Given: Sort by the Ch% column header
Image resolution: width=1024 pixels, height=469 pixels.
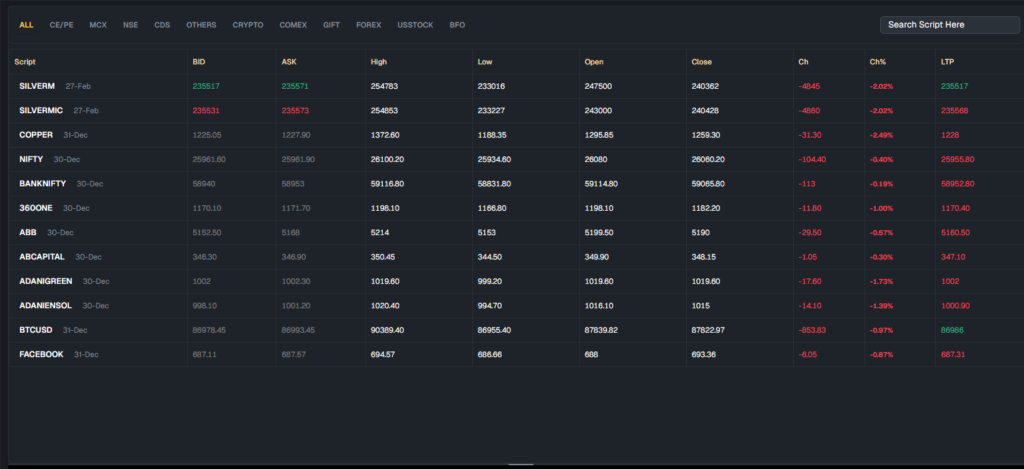Looking at the screenshot, I should click(878, 62).
